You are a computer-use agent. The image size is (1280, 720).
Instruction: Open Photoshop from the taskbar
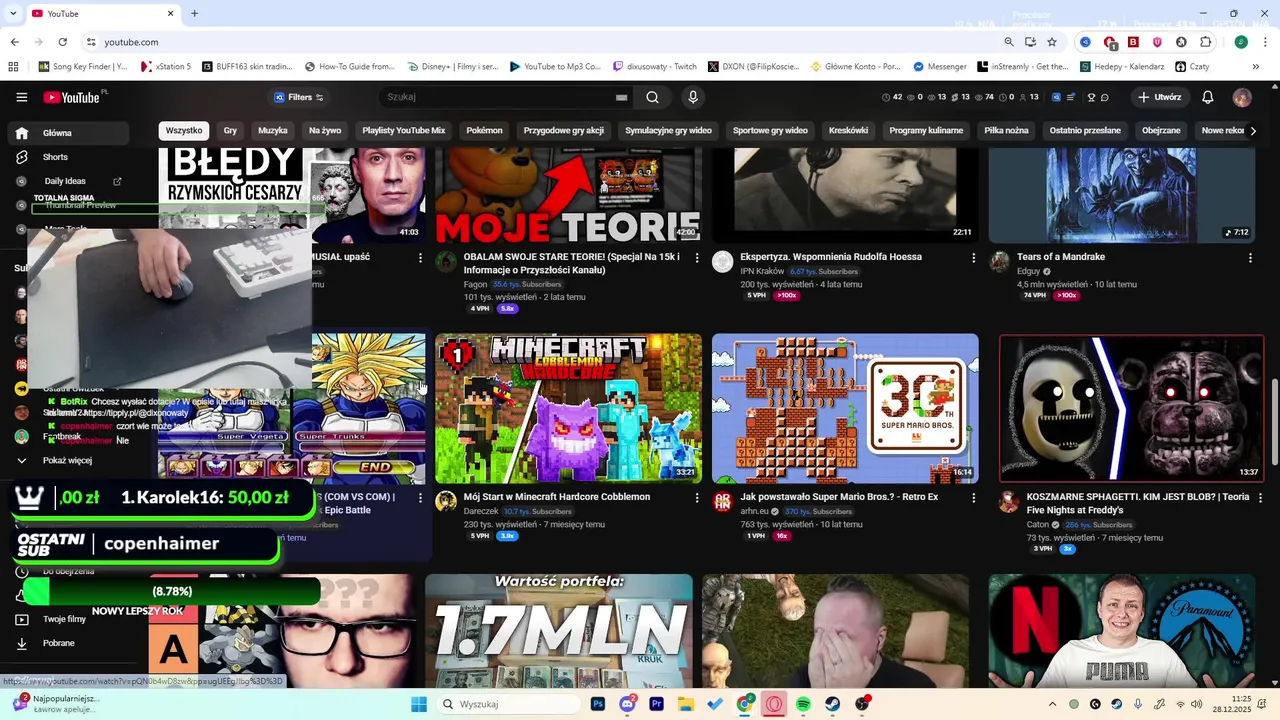point(598,704)
